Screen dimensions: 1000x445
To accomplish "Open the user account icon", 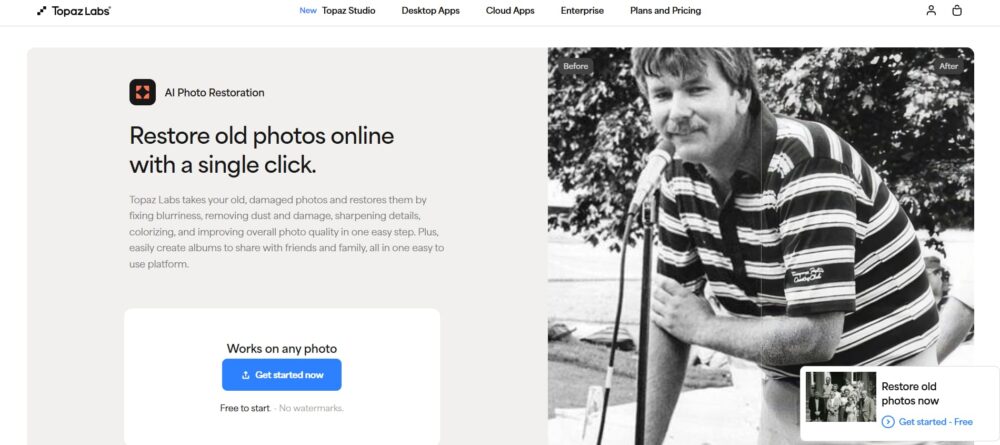I will [x=931, y=11].
